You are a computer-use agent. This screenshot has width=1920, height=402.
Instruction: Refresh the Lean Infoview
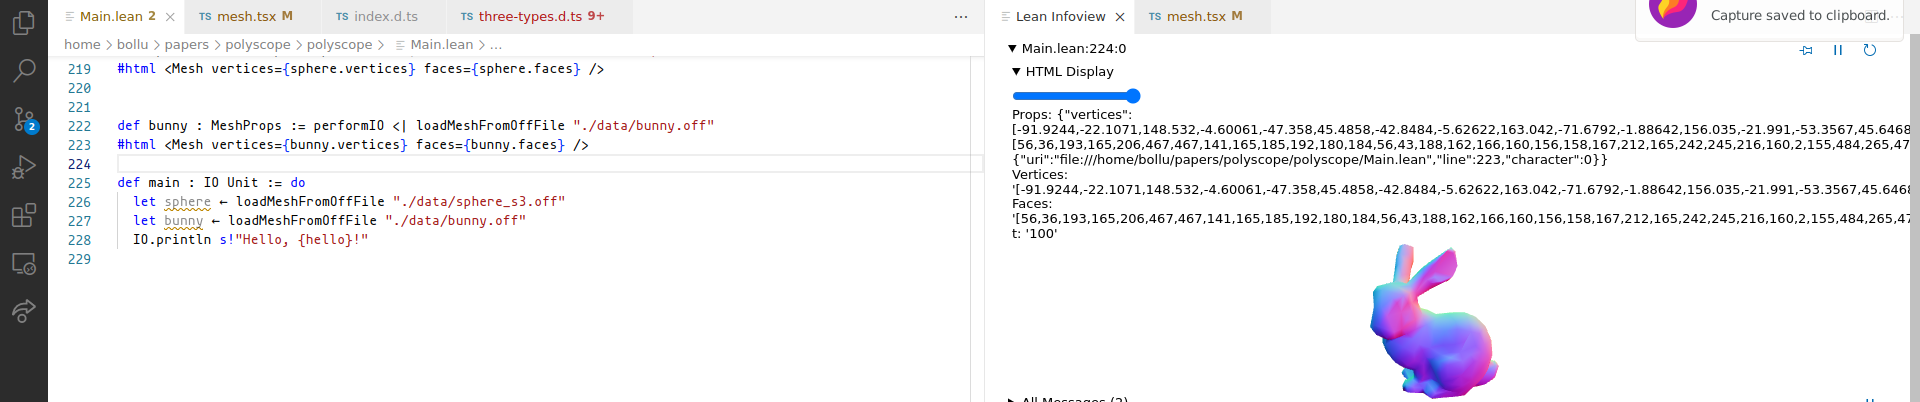(1870, 50)
